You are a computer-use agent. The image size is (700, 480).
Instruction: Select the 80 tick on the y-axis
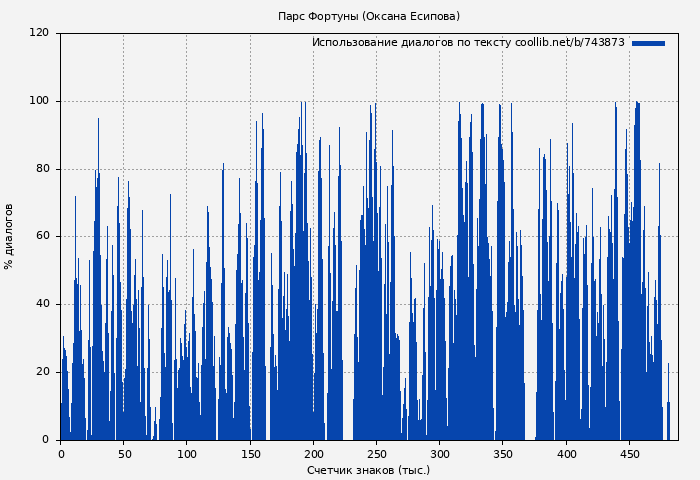click(x=42, y=169)
